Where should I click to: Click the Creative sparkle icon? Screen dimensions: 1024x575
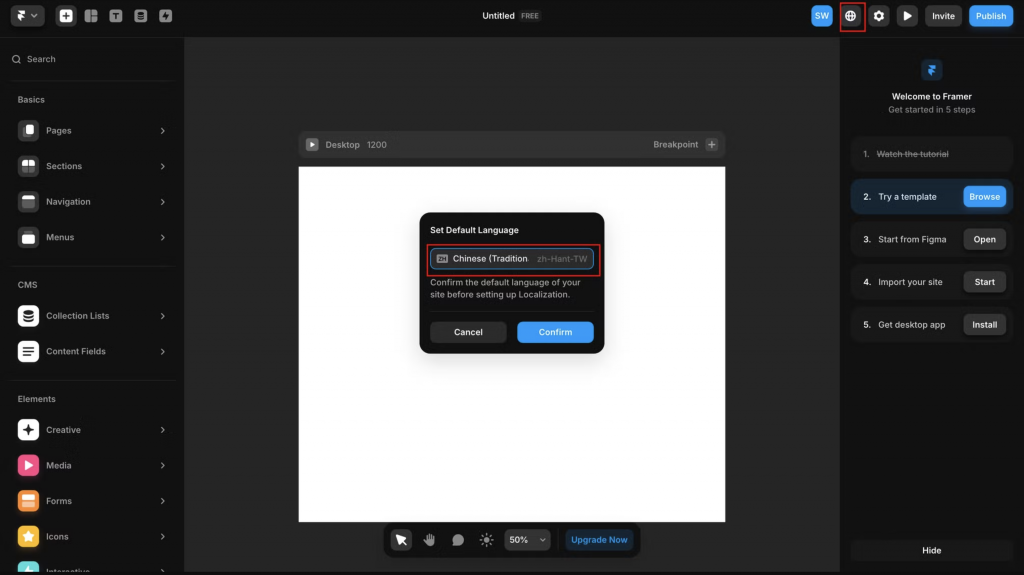pyautogui.click(x=28, y=430)
